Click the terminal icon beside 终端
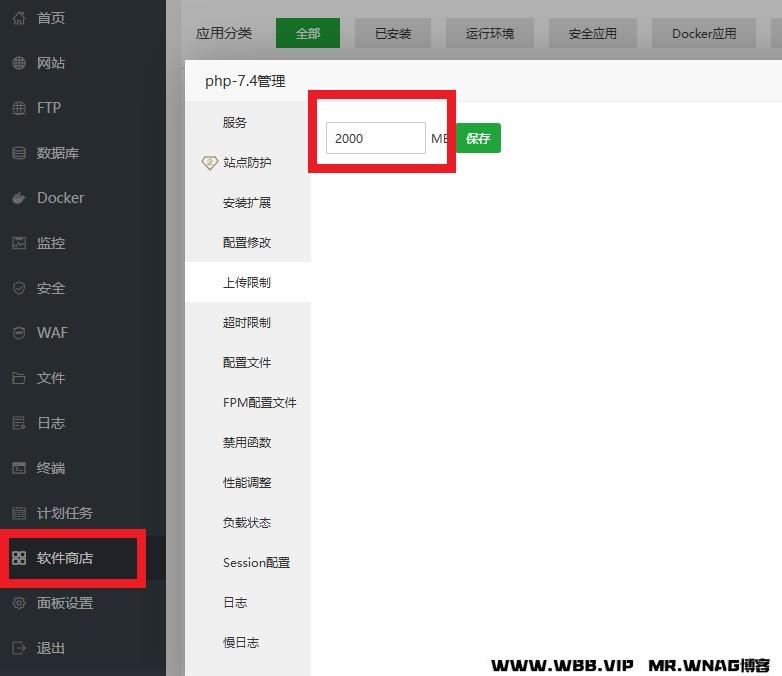Image resolution: width=782 pixels, height=676 pixels. (19, 468)
